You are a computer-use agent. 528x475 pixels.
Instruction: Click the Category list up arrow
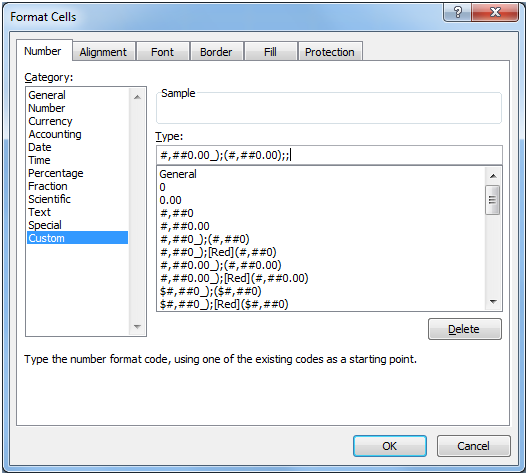[x=137, y=97]
